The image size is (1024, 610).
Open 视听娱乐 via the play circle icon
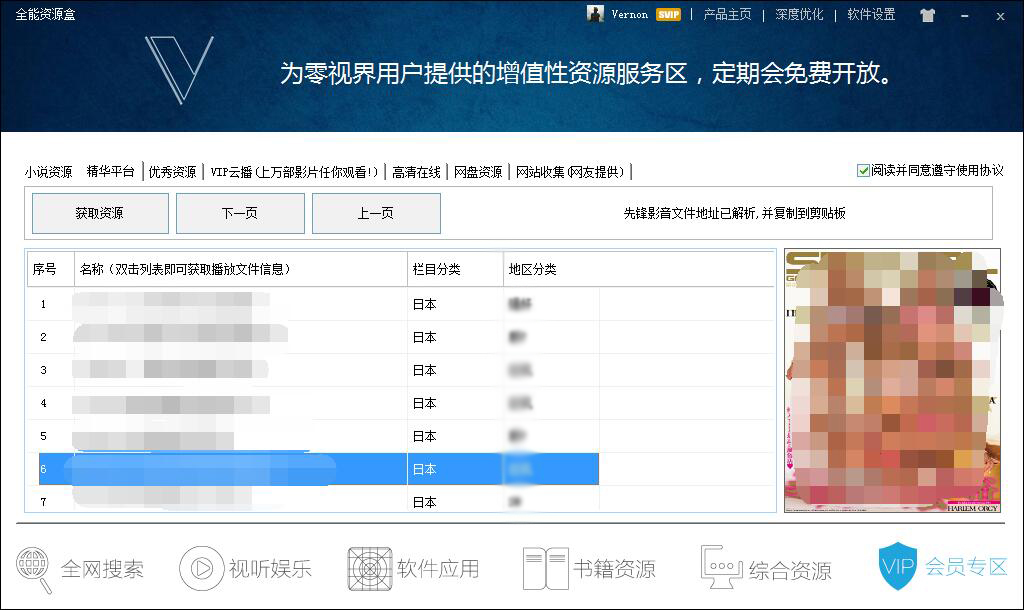click(201, 568)
